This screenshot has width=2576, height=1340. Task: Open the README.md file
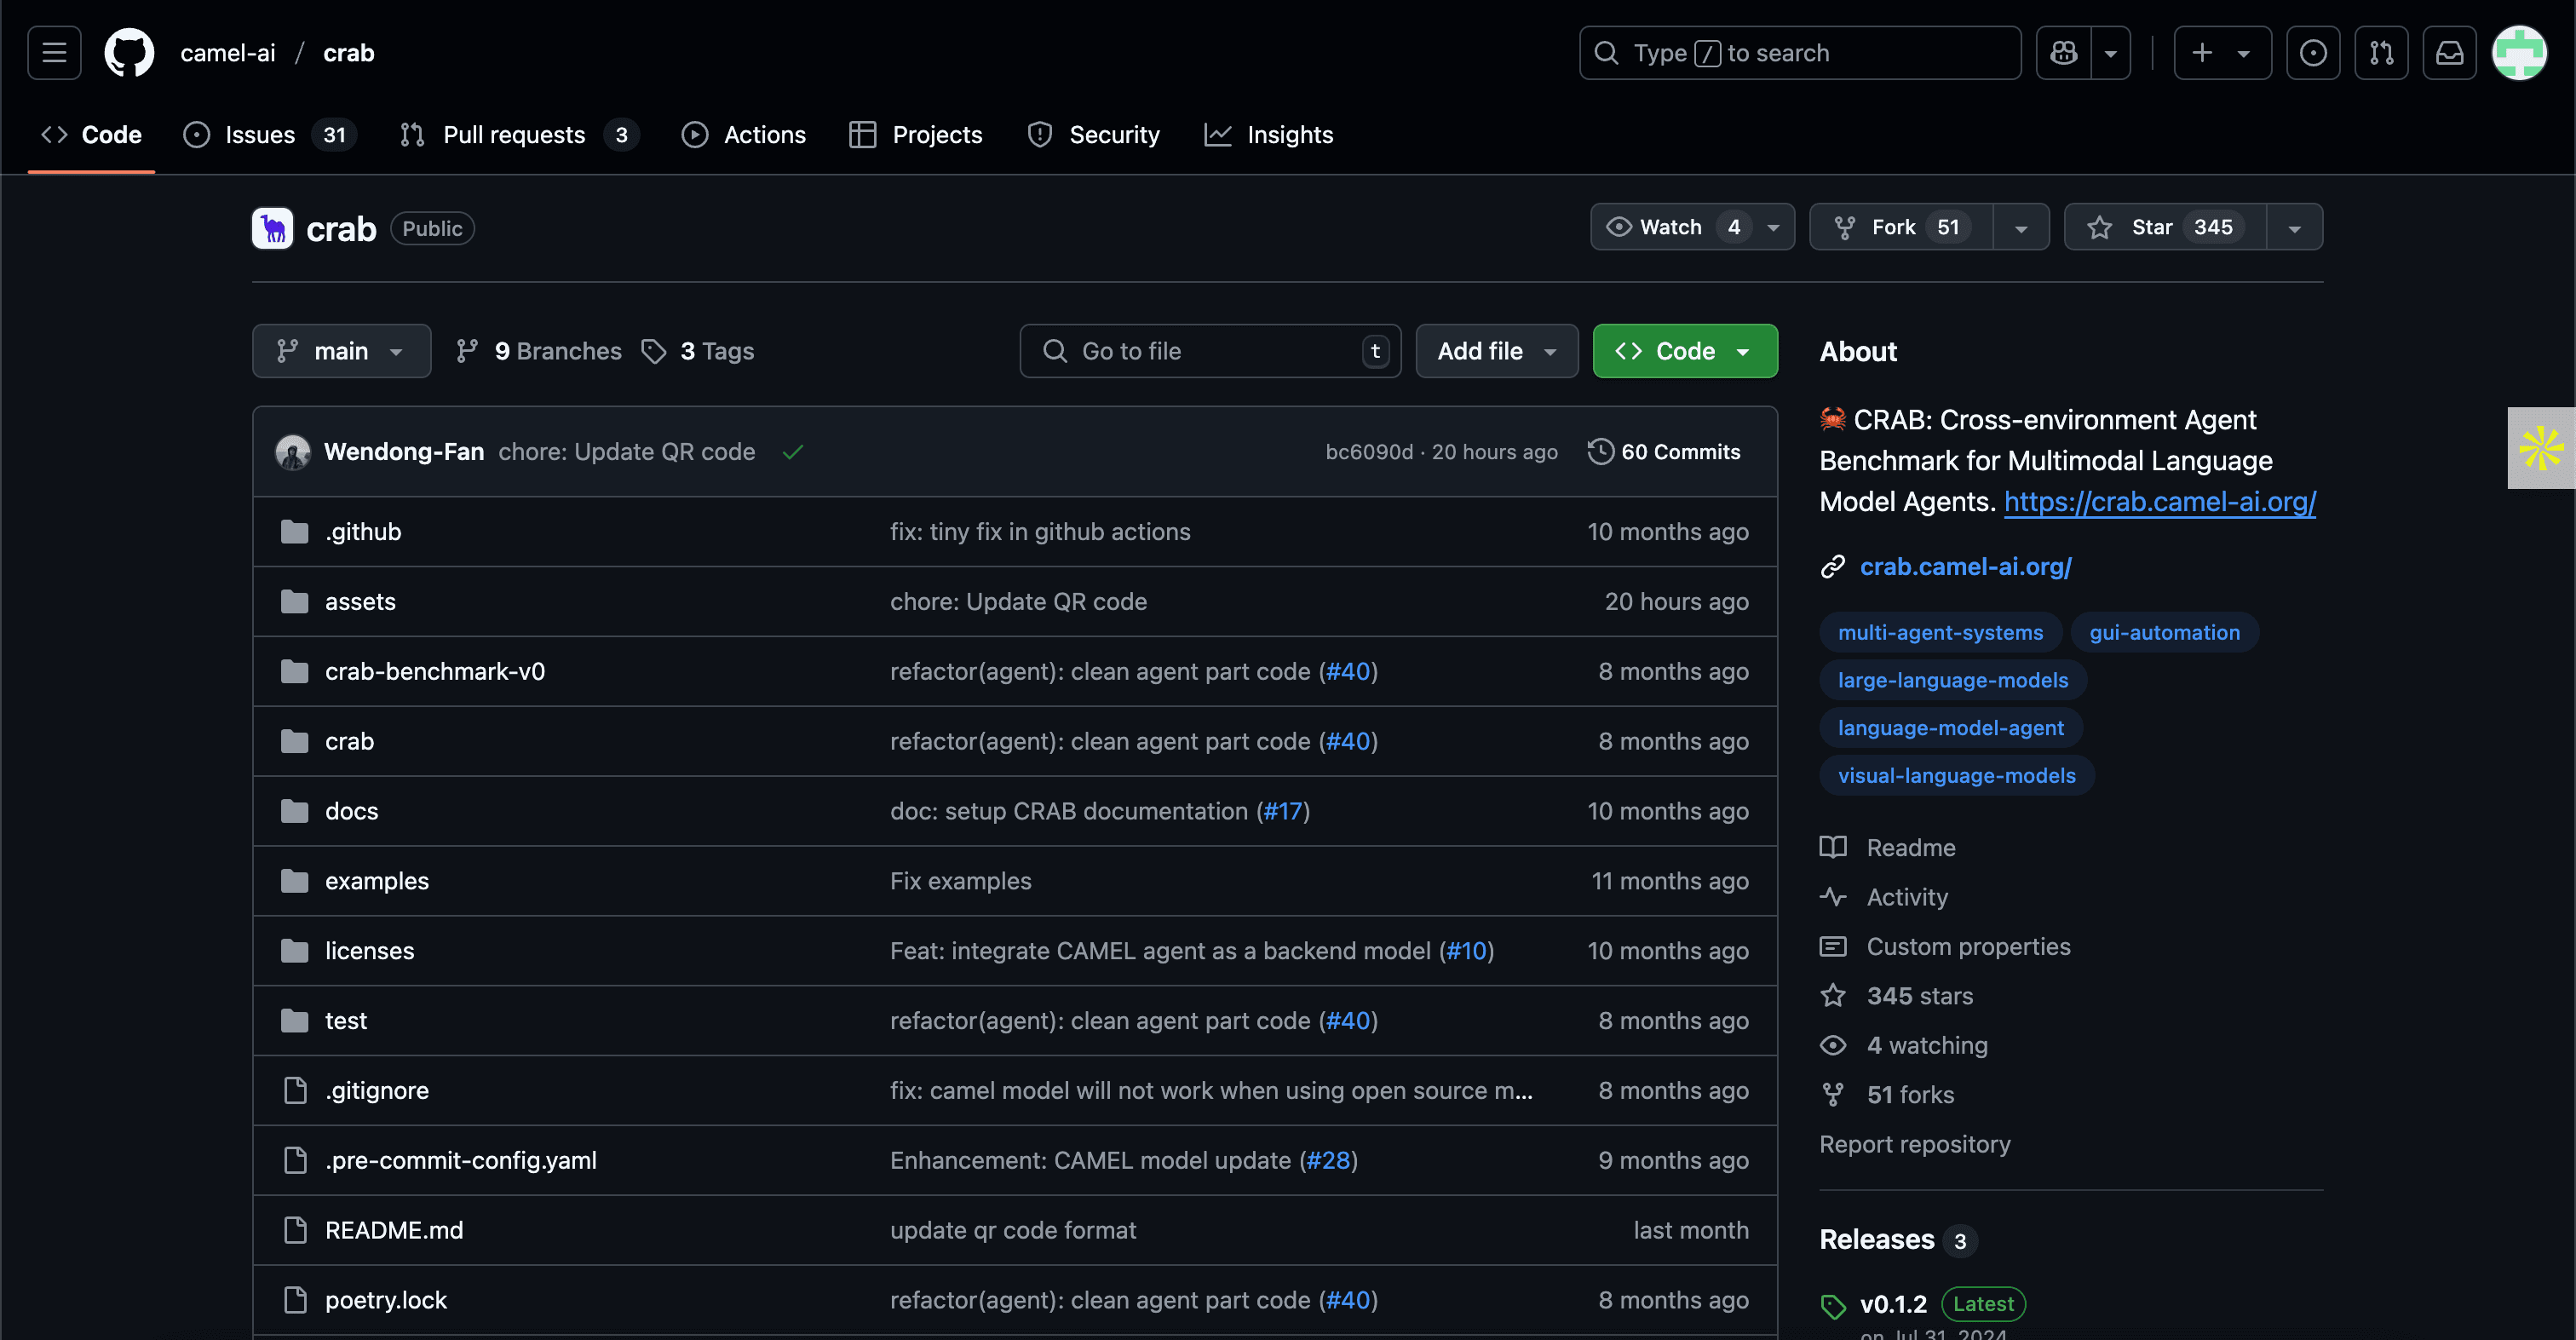[x=394, y=1231]
